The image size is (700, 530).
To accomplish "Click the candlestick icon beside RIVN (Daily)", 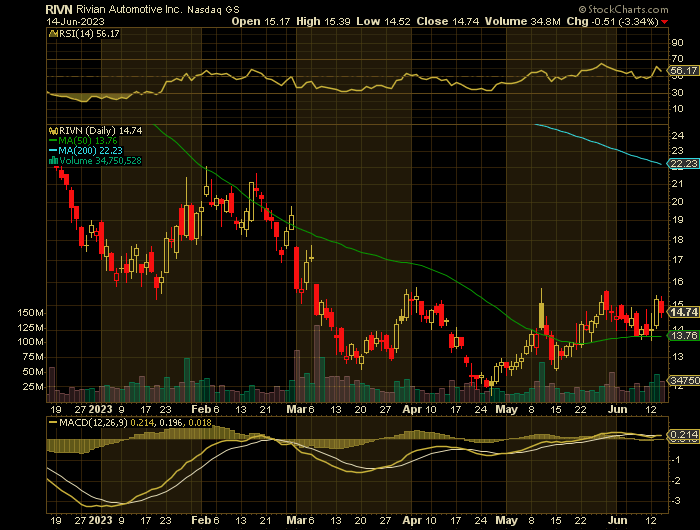I will [53, 131].
